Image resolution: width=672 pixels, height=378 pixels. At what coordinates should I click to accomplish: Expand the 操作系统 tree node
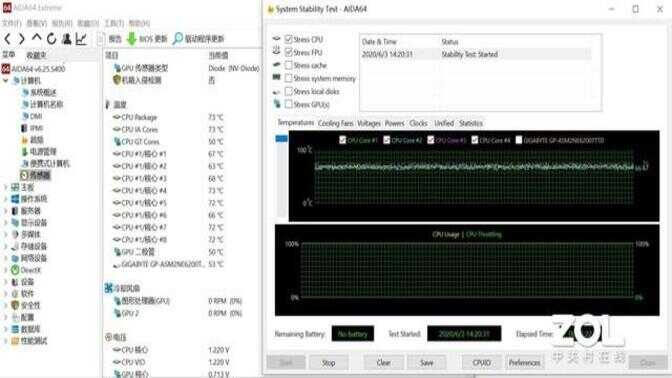6,199
